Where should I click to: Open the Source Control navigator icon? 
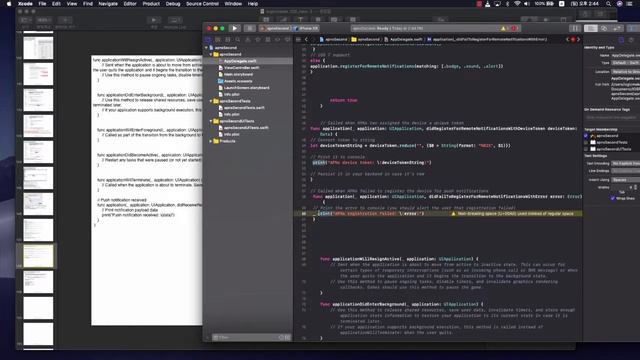[218, 40]
